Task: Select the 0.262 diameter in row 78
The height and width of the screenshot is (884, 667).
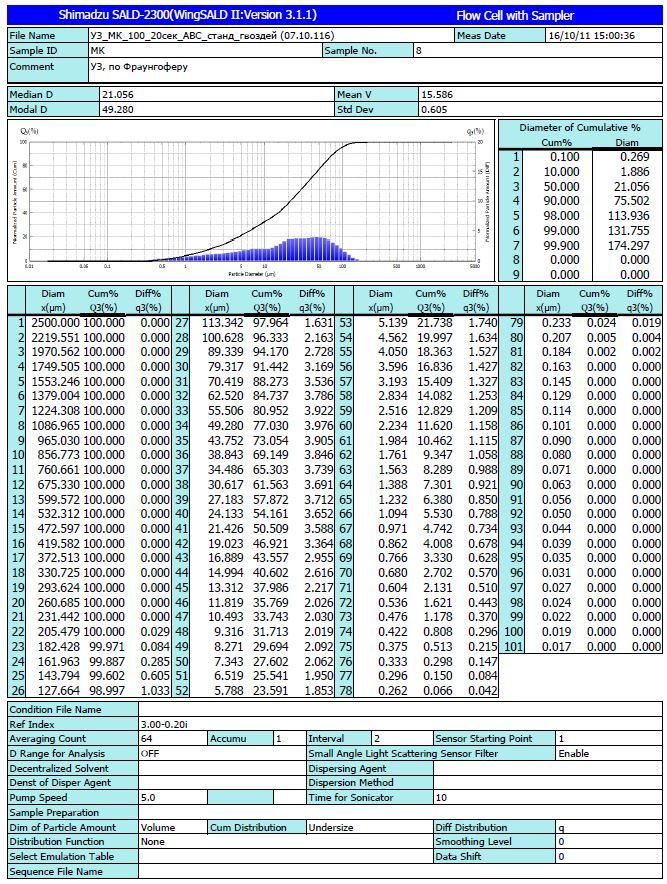Action: click(x=392, y=691)
